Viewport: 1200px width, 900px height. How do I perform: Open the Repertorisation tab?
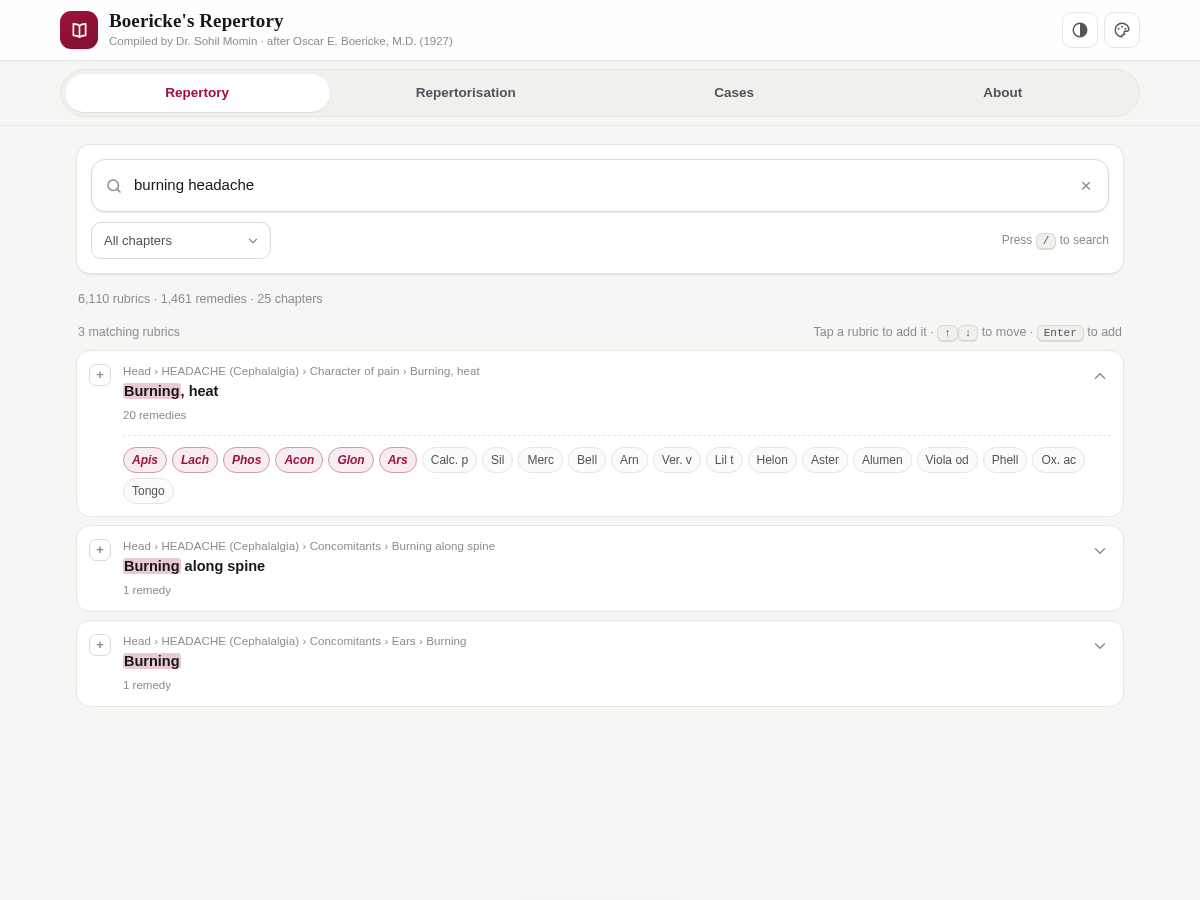[x=466, y=93]
